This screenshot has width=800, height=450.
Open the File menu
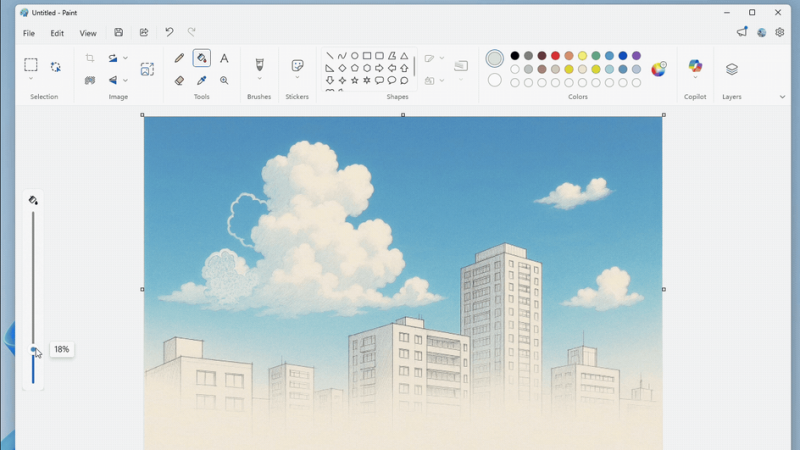(29, 33)
